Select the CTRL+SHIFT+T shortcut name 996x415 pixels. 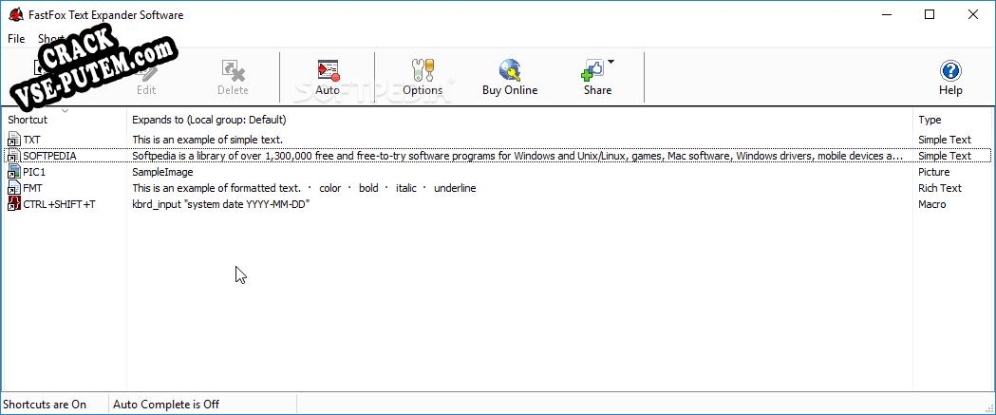[59, 204]
